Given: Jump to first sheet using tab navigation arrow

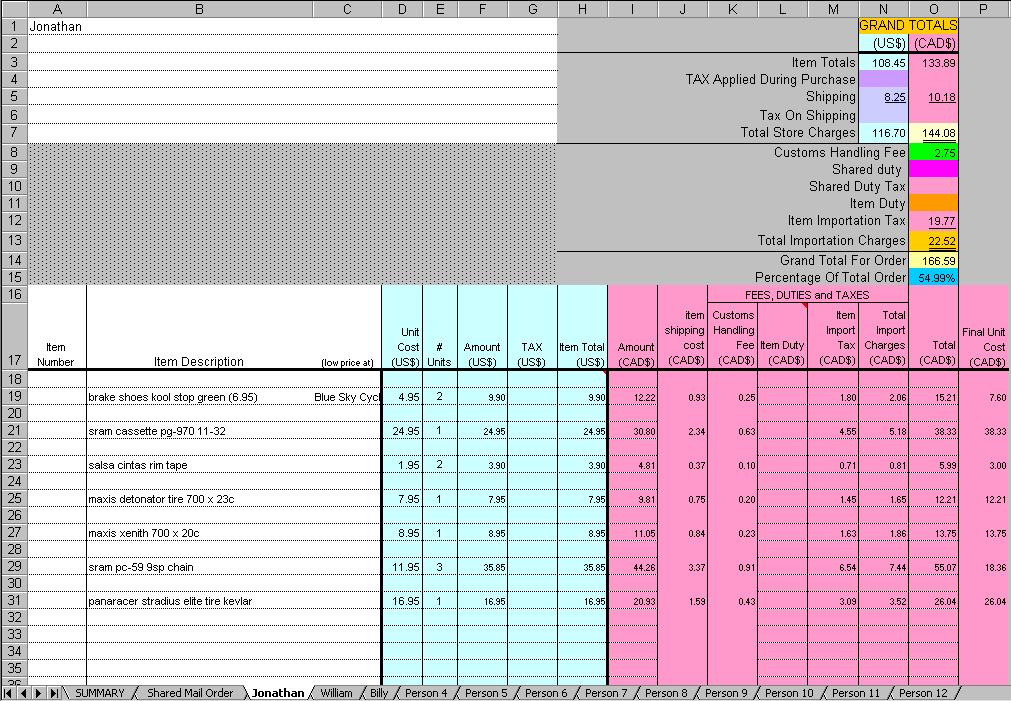Looking at the screenshot, I should click(9, 693).
